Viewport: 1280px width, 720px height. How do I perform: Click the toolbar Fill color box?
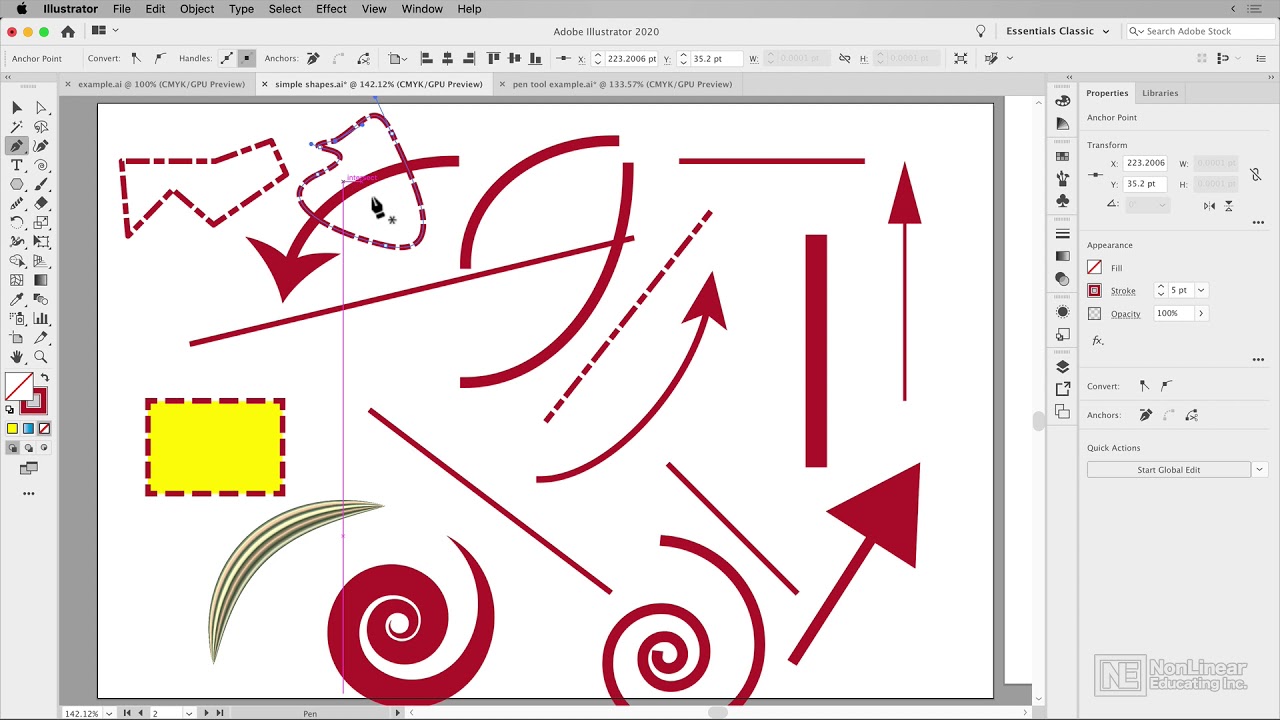(x=19, y=386)
